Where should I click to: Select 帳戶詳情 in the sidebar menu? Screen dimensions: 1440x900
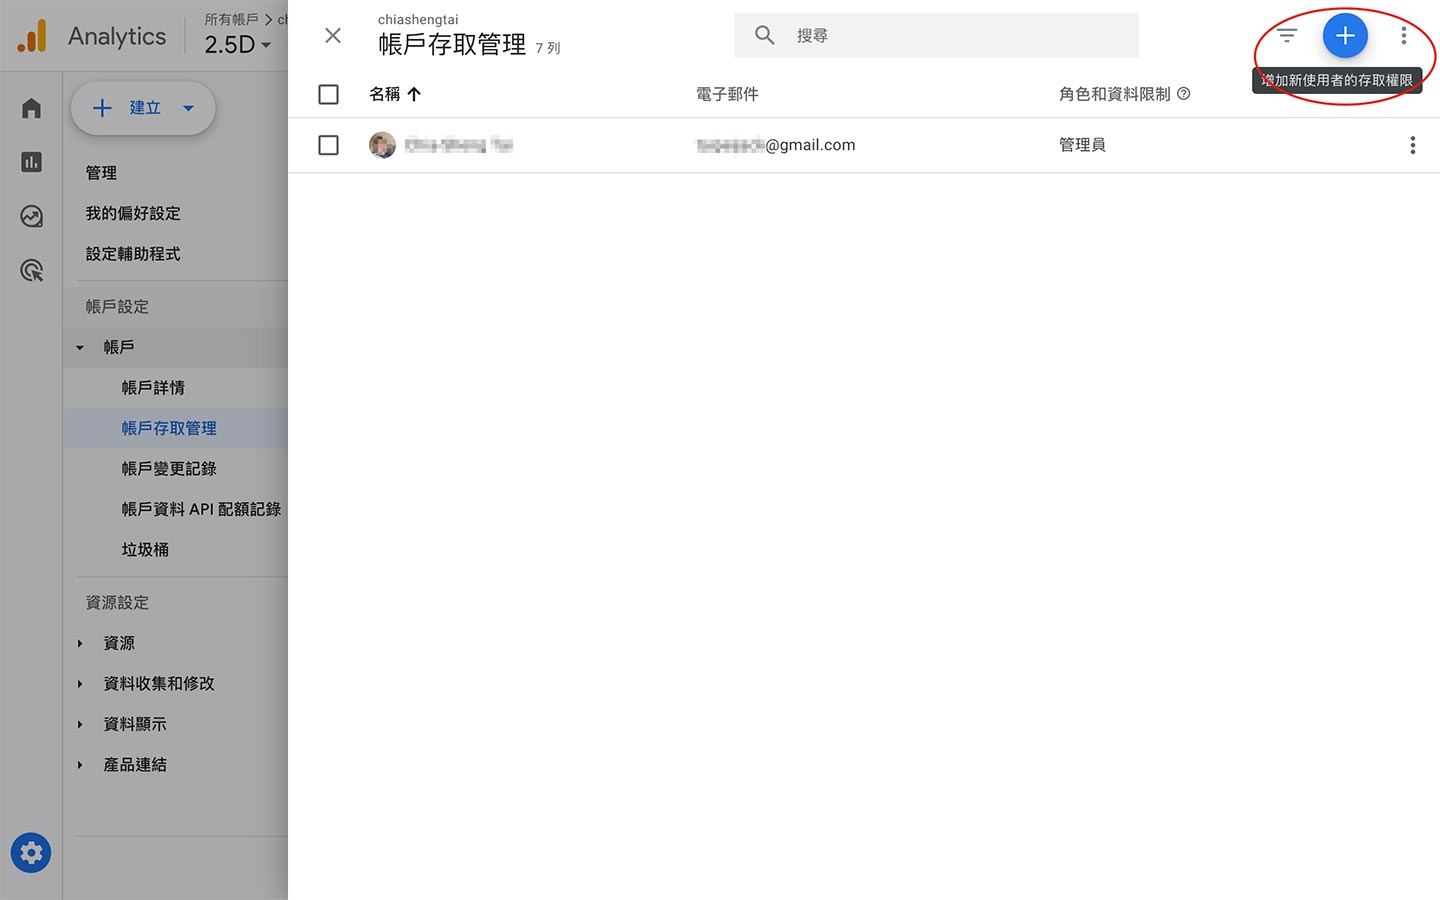pyautogui.click(x=153, y=387)
